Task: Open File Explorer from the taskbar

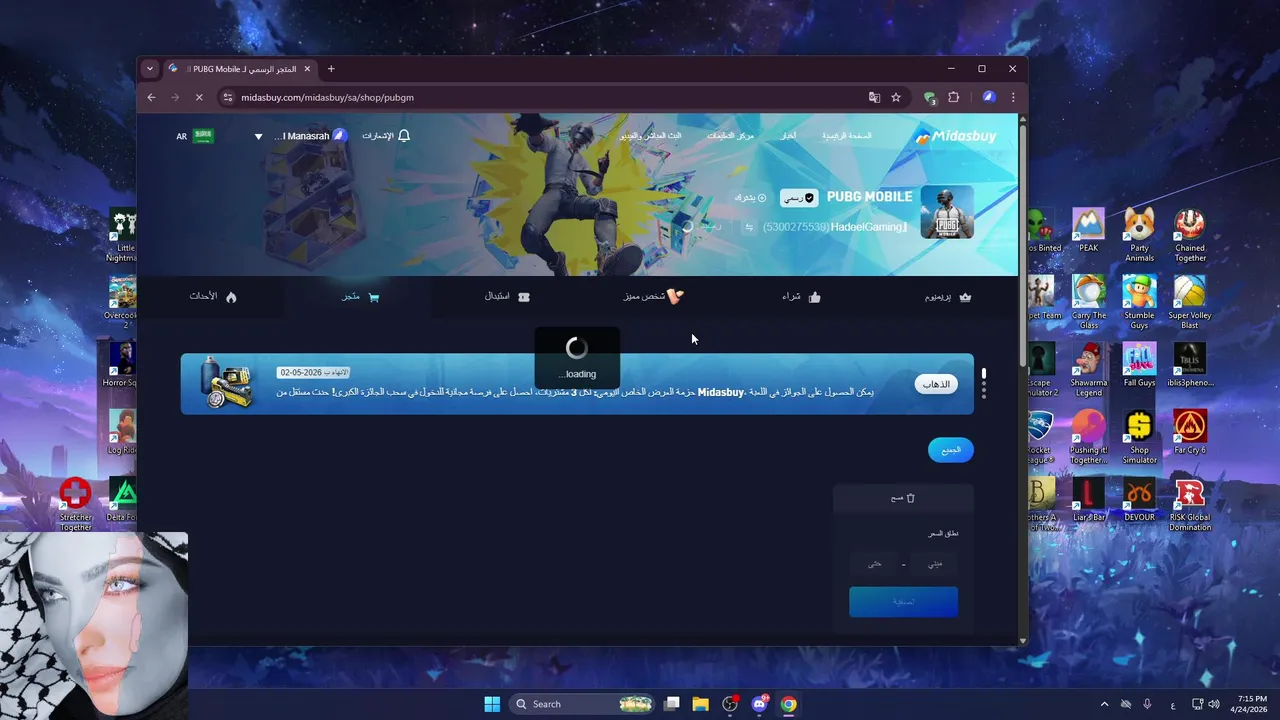Action: tap(701, 704)
